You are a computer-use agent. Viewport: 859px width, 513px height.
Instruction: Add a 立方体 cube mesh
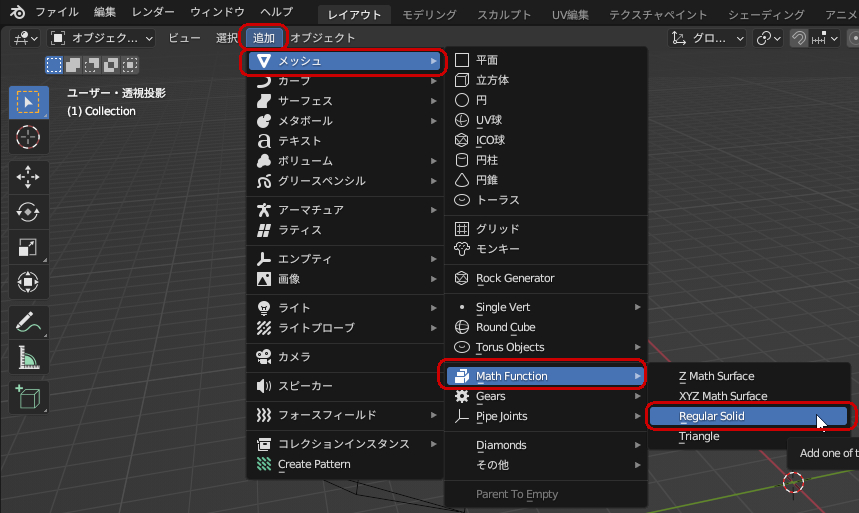[546, 80]
